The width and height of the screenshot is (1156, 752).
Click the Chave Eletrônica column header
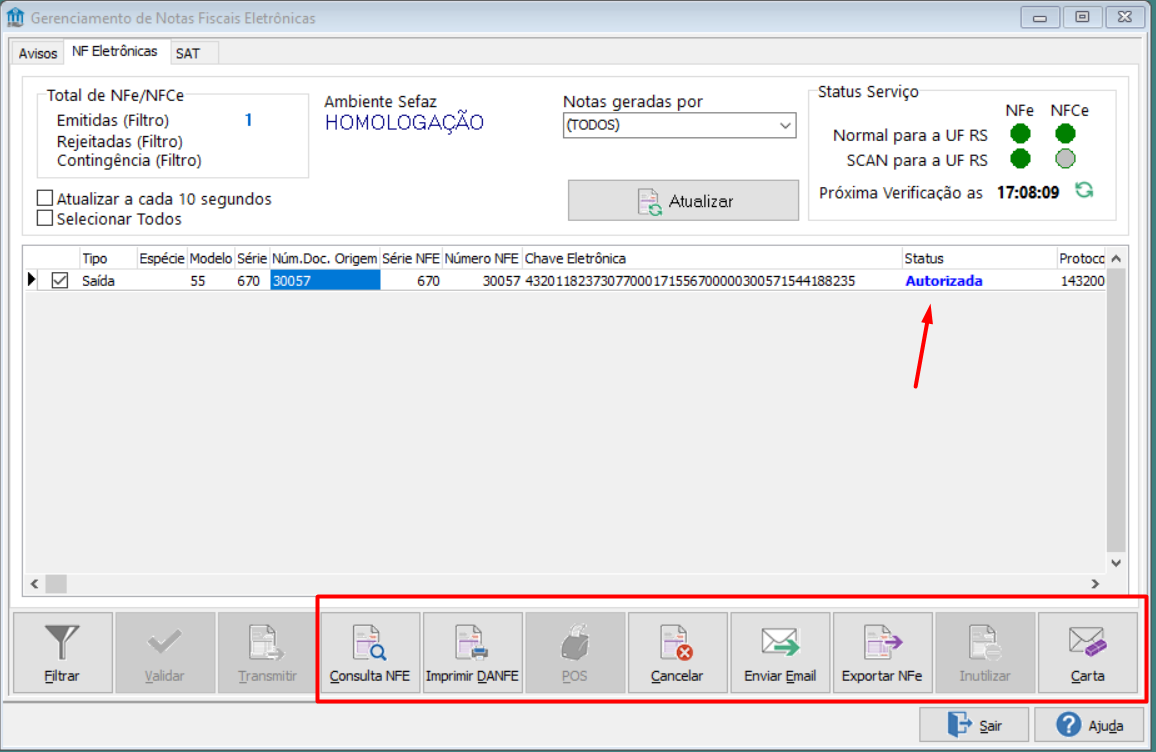[x=711, y=259]
